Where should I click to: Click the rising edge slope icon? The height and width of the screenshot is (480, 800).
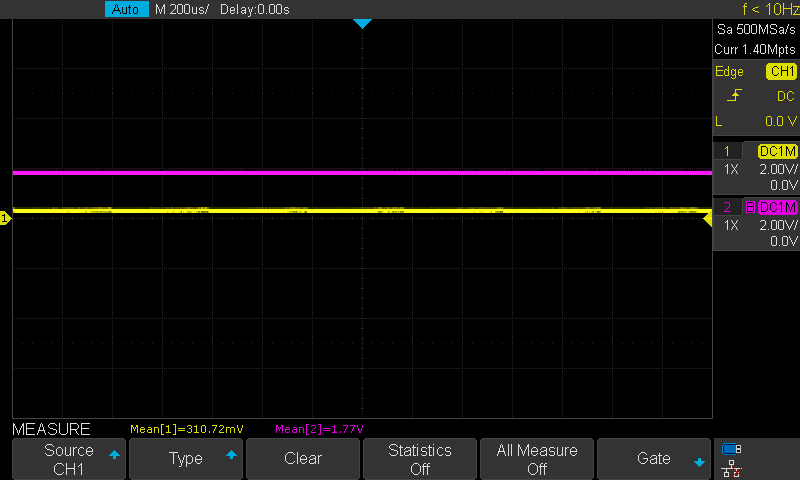point(734,95)
